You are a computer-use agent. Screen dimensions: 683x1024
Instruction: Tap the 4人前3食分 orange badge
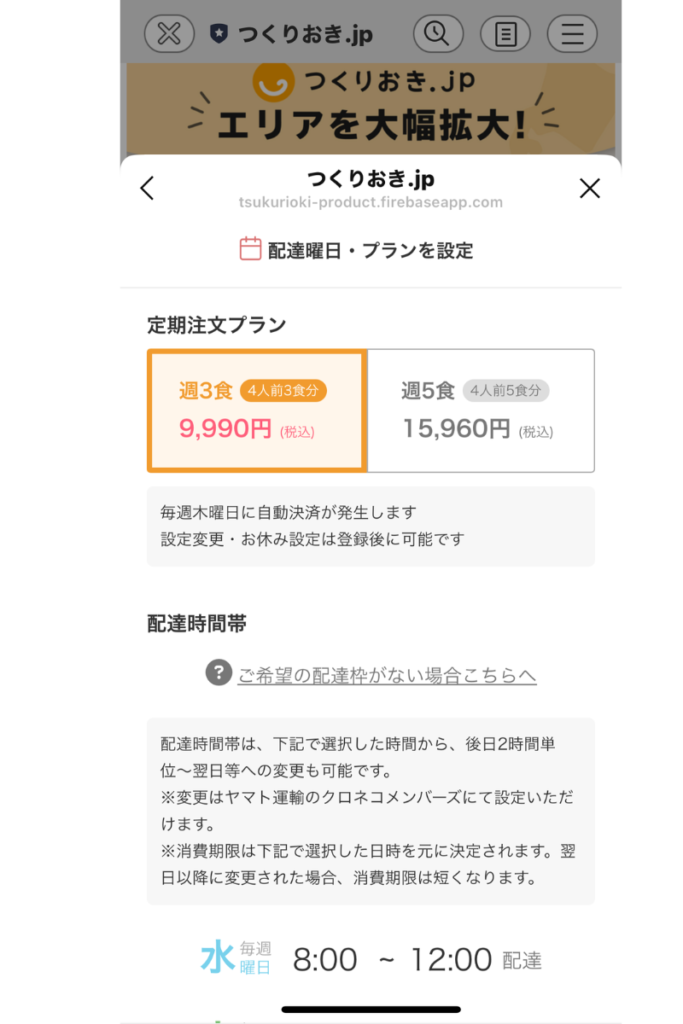point(283,391)
